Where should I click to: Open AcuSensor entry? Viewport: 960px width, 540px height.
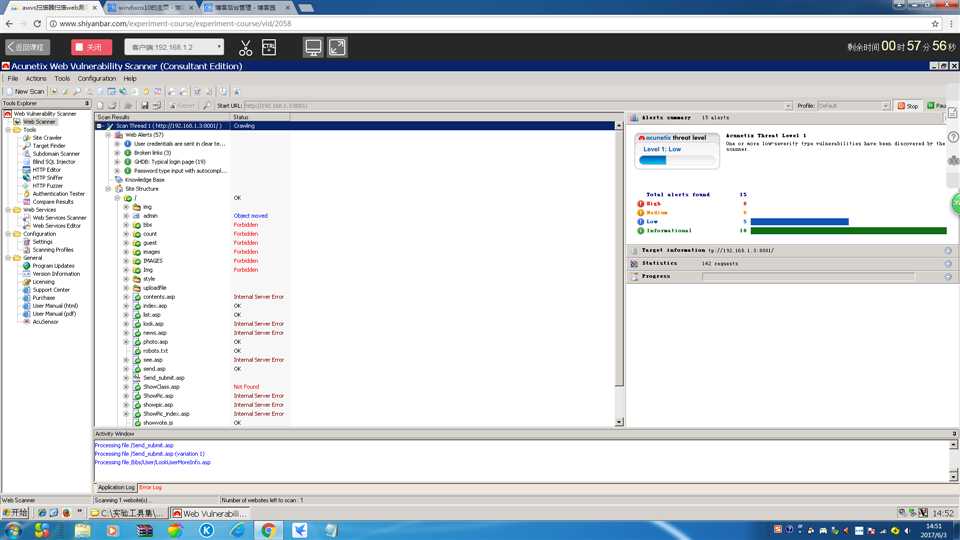pyautogui.click(x=45, y=321)
